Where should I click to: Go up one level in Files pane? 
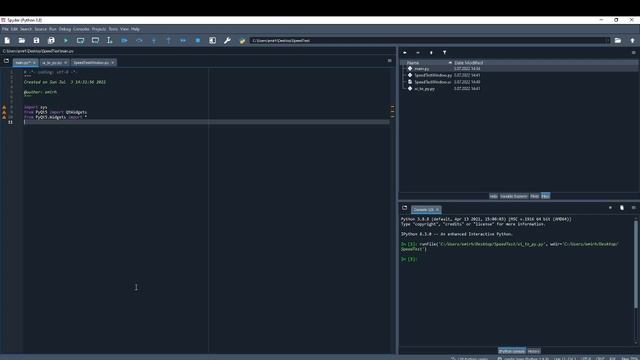point(431,53)
